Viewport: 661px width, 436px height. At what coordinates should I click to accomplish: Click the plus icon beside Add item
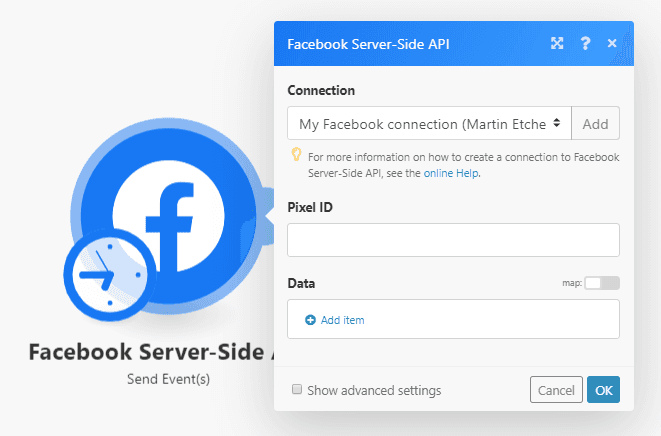[310, 320]
